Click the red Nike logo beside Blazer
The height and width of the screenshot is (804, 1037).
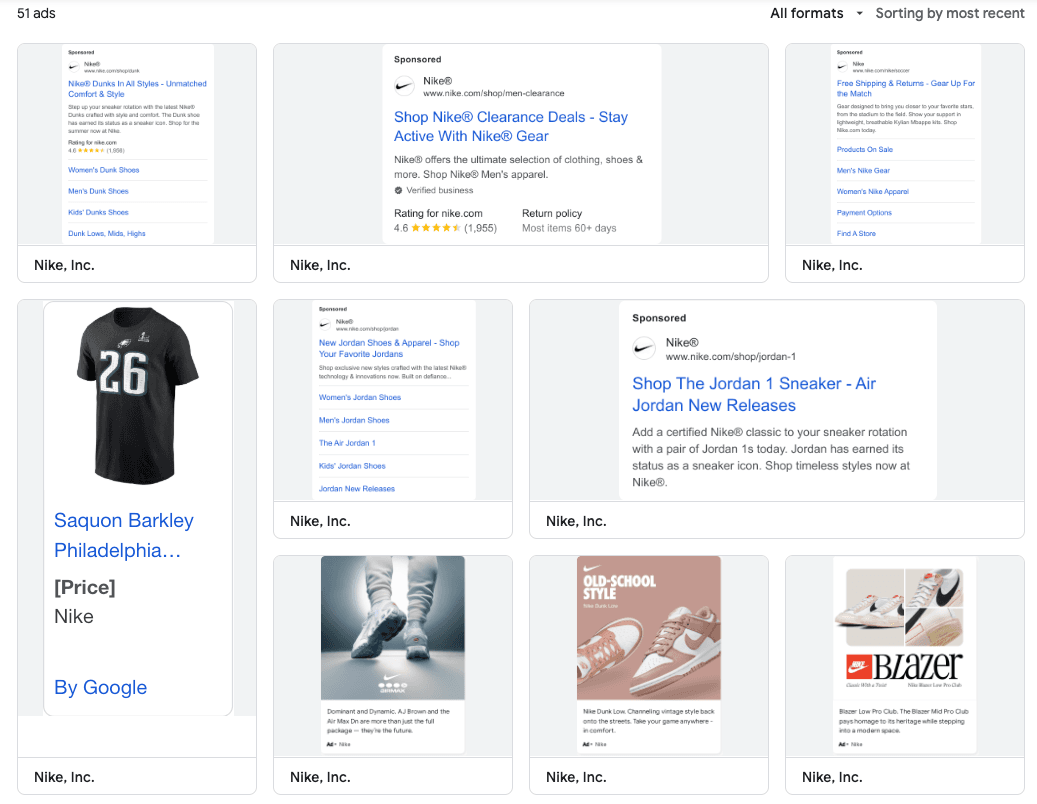coord(858,666)
